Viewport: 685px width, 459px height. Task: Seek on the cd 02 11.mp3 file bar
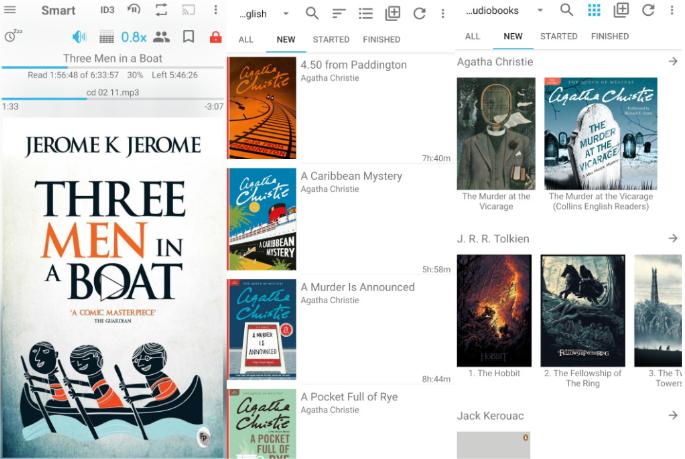click(x=113, y=99)
